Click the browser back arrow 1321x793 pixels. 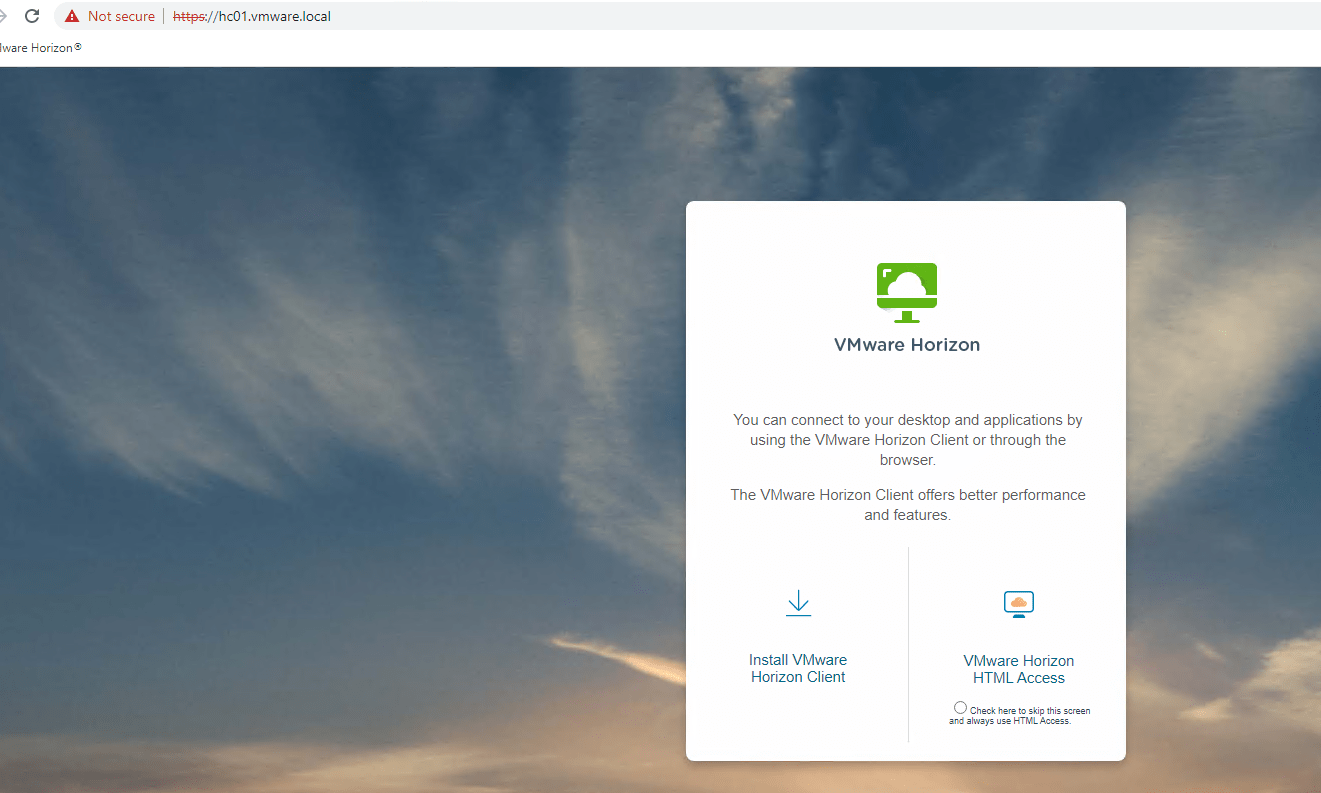pyautogui.click(x=3, y=16)
